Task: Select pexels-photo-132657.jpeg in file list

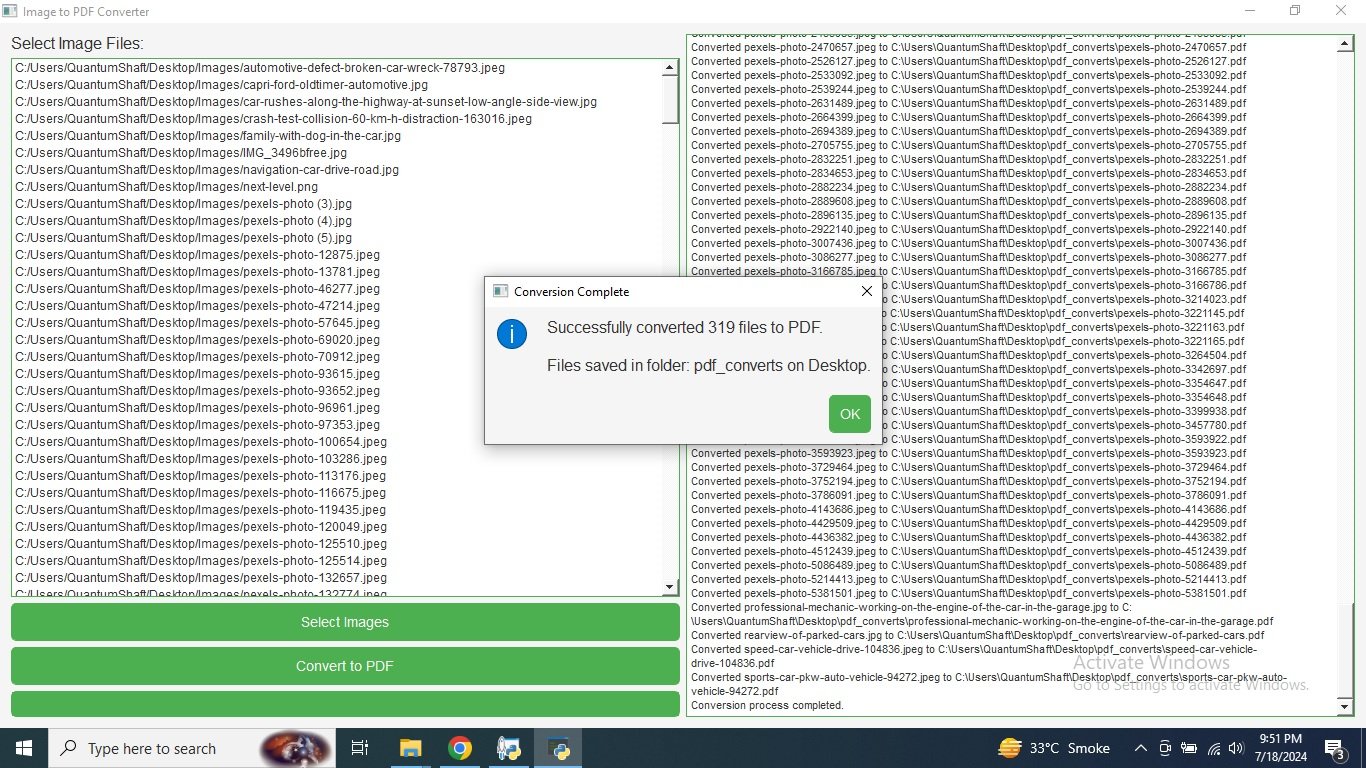Action: pyautogui.click(x=201, y=578)
